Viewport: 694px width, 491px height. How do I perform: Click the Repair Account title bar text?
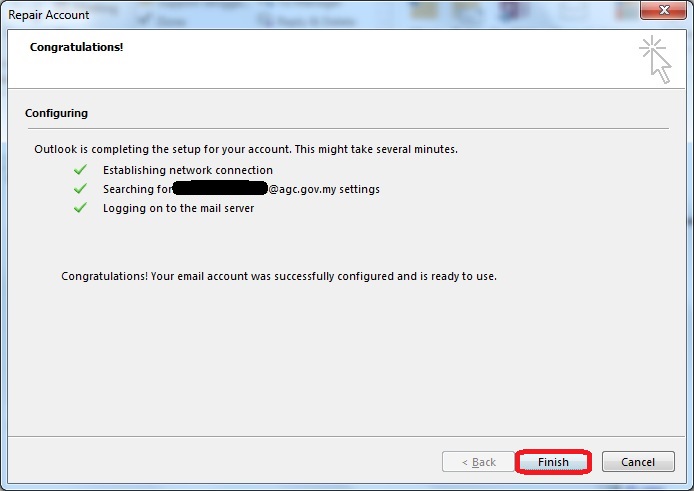[x=47, y=15]
